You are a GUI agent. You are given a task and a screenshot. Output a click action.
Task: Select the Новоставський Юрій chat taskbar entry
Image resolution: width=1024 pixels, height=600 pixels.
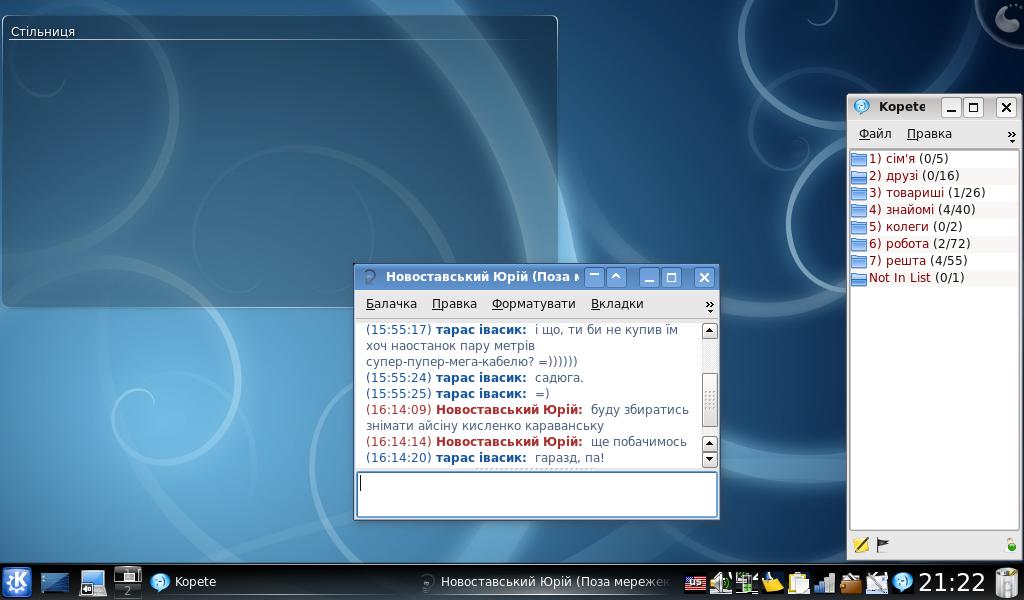[546, 582]
